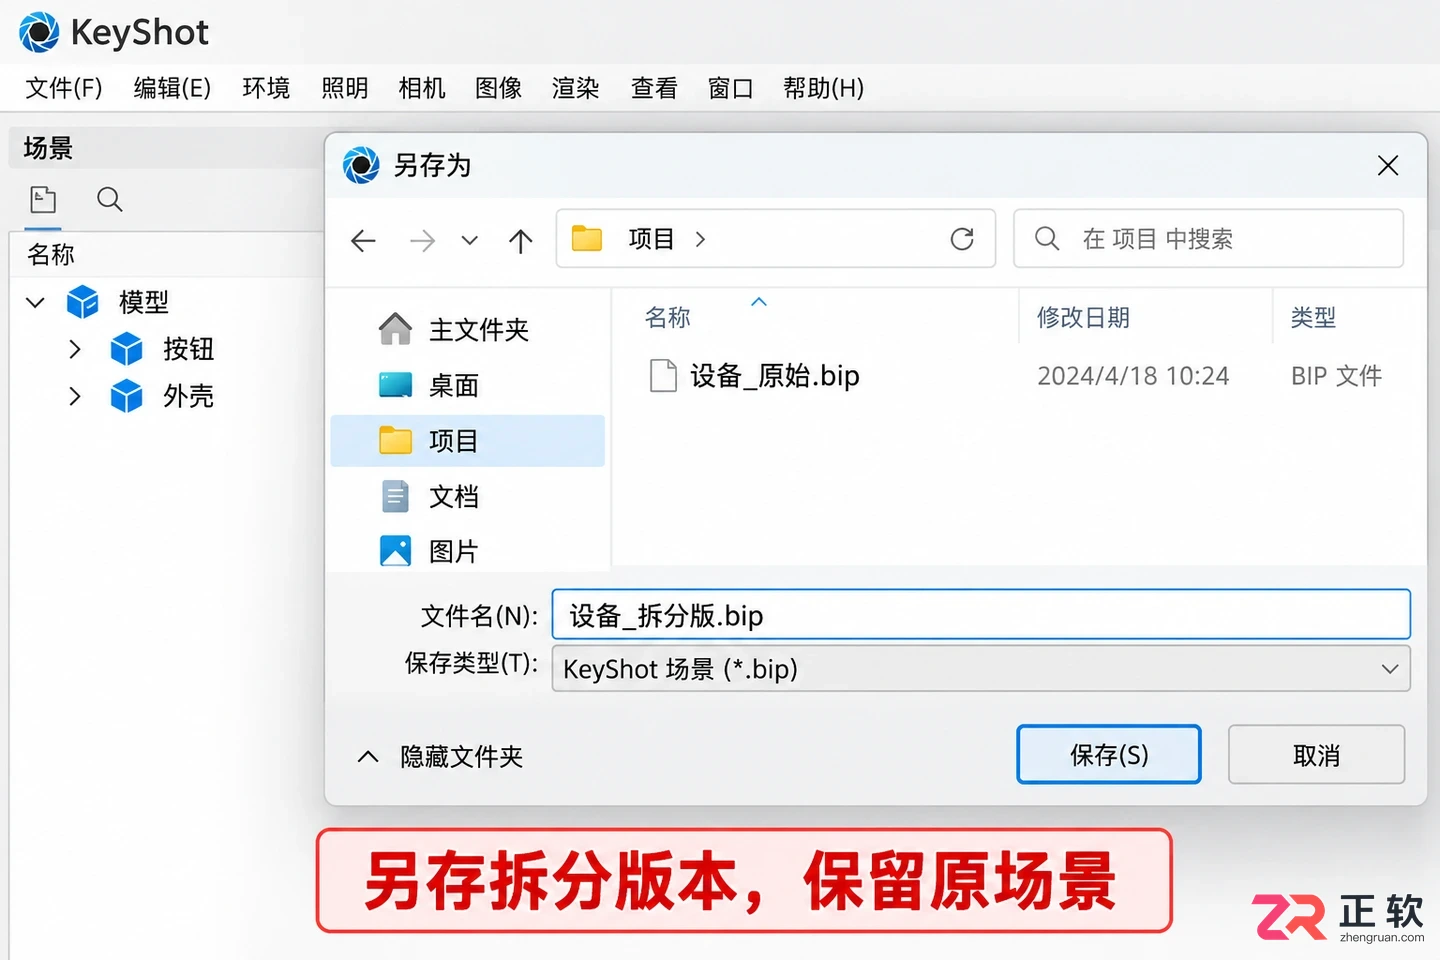Select the 模型 cube icon
This screenshot has width=1440, height=960.
coord(83,302)
